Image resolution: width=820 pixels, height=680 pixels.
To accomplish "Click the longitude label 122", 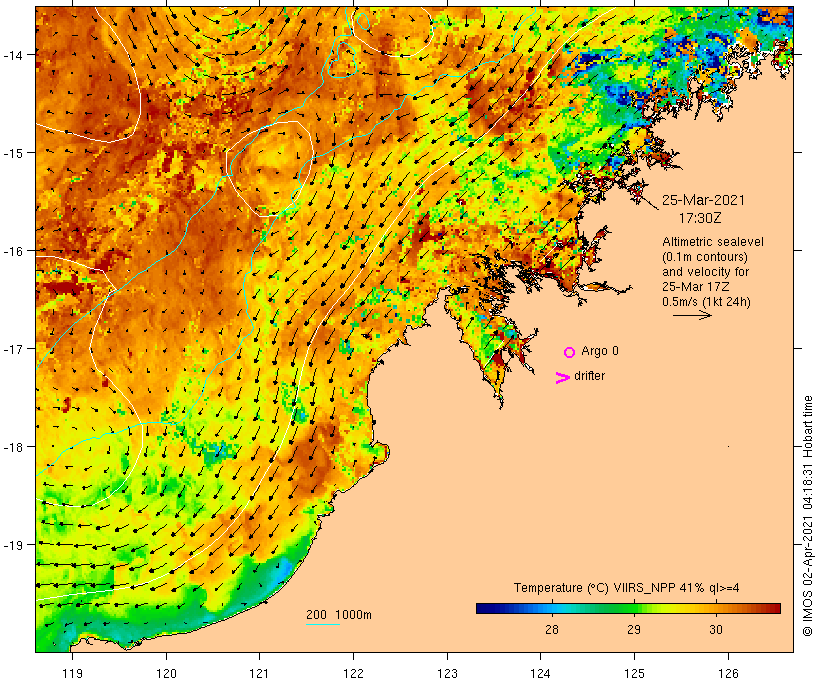I will (354, 673).
